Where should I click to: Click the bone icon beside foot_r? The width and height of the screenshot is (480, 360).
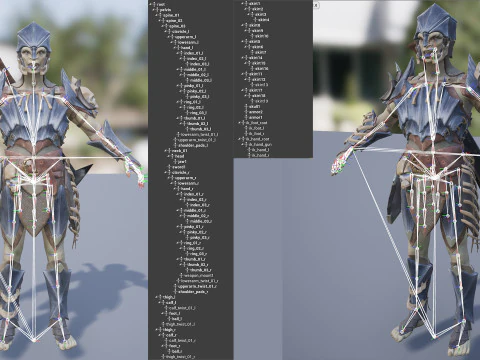[x=167, y=346]
